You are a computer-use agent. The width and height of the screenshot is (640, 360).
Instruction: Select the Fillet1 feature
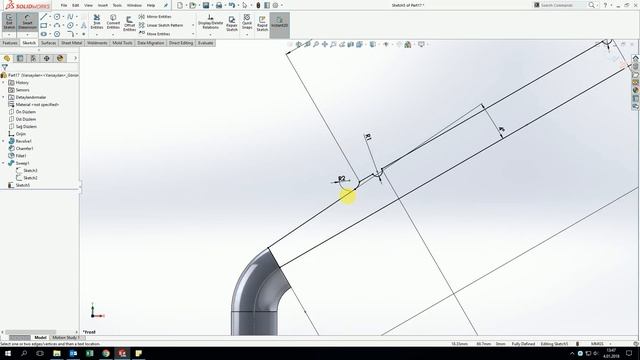click(x=17, y=156)
